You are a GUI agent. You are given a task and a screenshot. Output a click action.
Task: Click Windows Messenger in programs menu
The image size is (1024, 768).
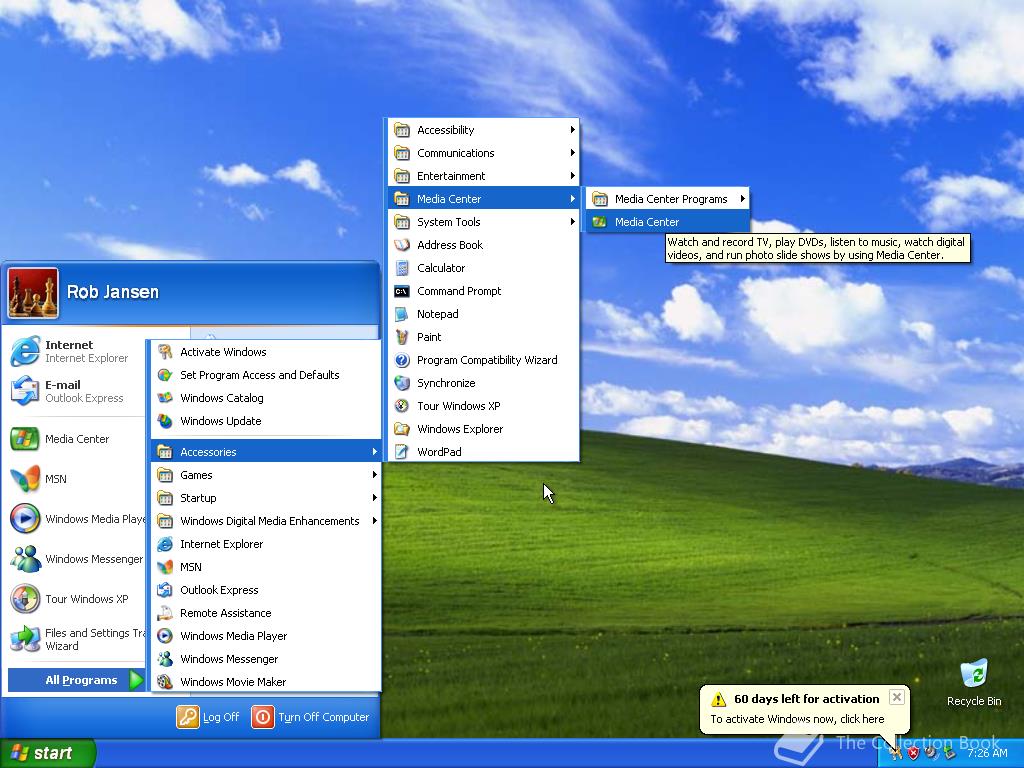coord(266,659)
